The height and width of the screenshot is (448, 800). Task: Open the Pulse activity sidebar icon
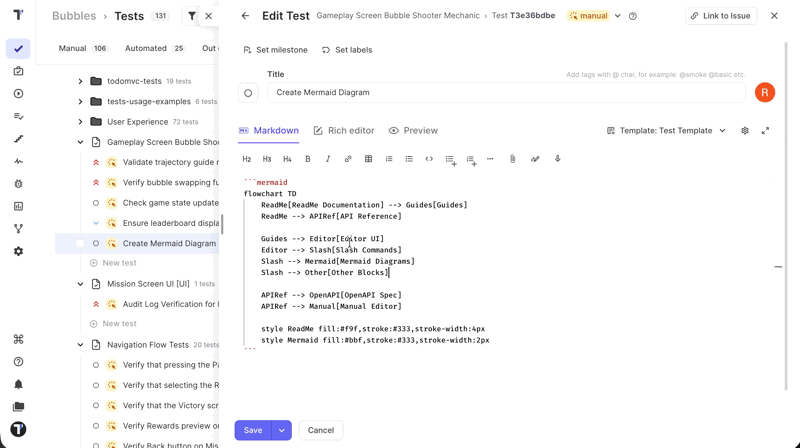coord(18,161)
